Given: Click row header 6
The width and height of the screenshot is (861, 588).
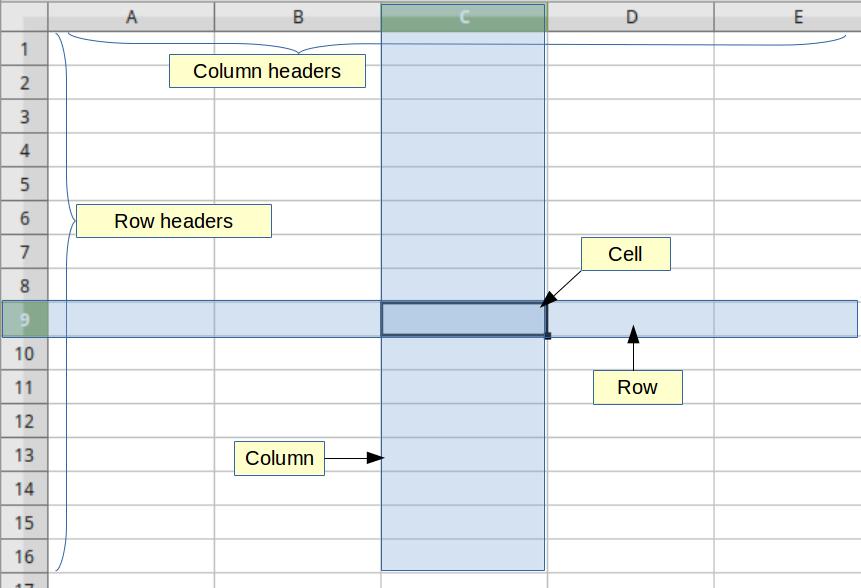Looking at the screenshot, I should 24,218.
